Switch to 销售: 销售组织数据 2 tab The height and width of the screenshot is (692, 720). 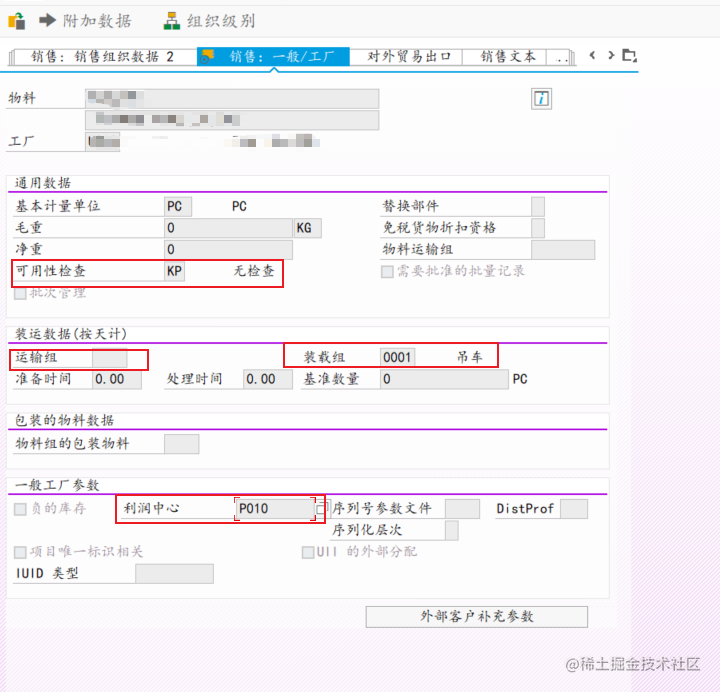coord(102,57)
